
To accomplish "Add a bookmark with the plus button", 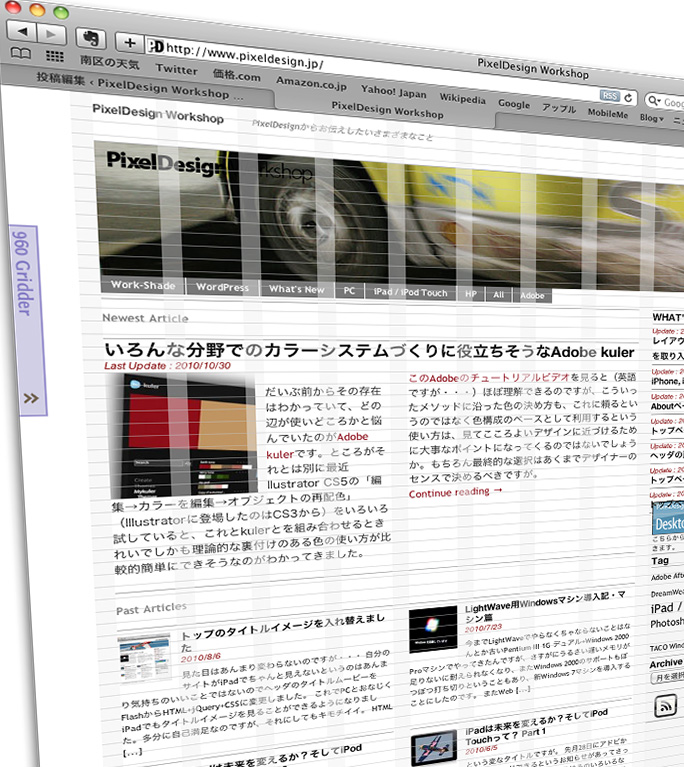I will coord(129,43).
